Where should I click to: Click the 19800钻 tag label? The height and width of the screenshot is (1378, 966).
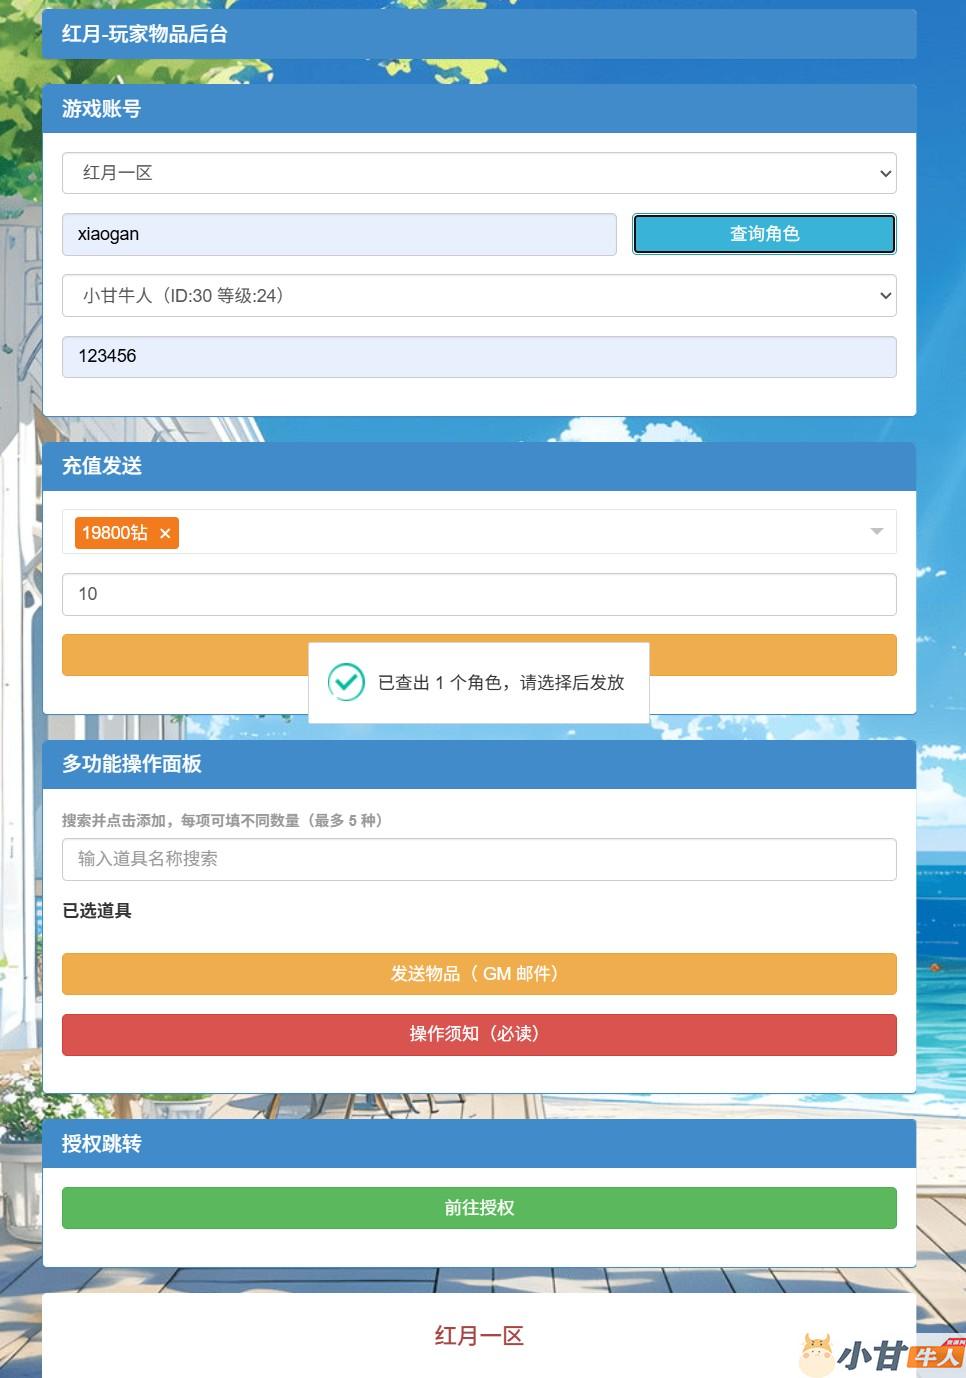click(x=115, y=533)
